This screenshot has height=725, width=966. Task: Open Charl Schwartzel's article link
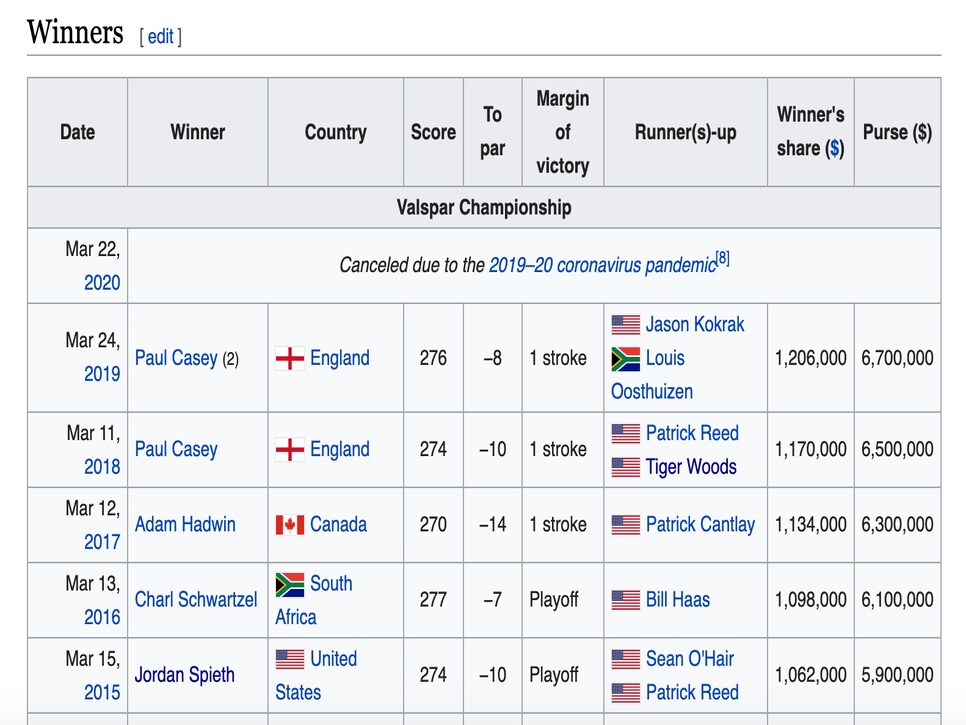[196, 600]
